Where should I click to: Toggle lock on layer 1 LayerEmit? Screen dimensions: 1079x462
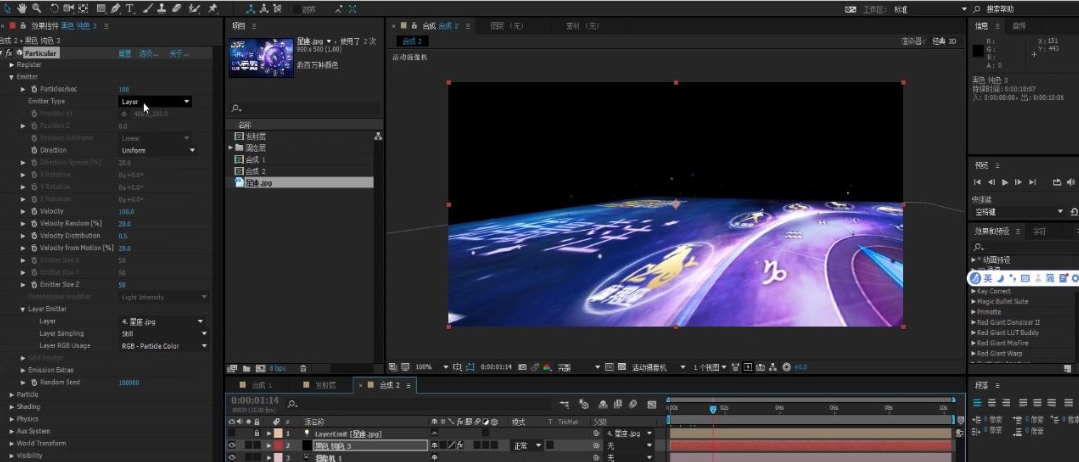pyautogui.click(x=257, y=433)
